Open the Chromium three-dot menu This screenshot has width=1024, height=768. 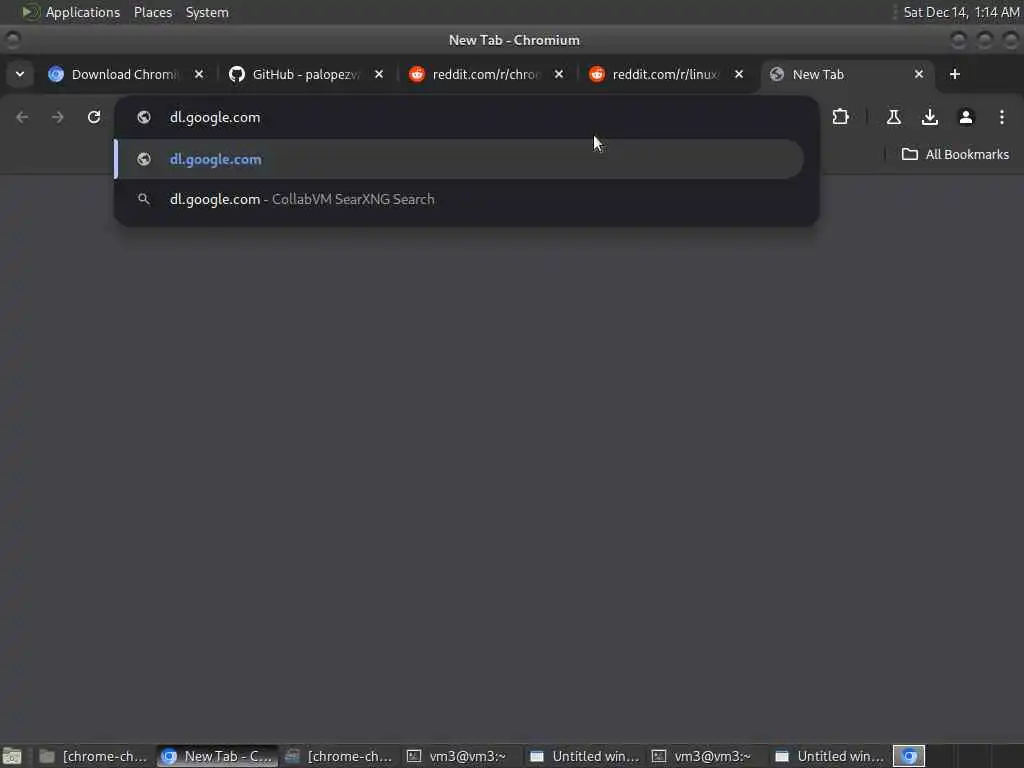click(x=1002, y=118)
